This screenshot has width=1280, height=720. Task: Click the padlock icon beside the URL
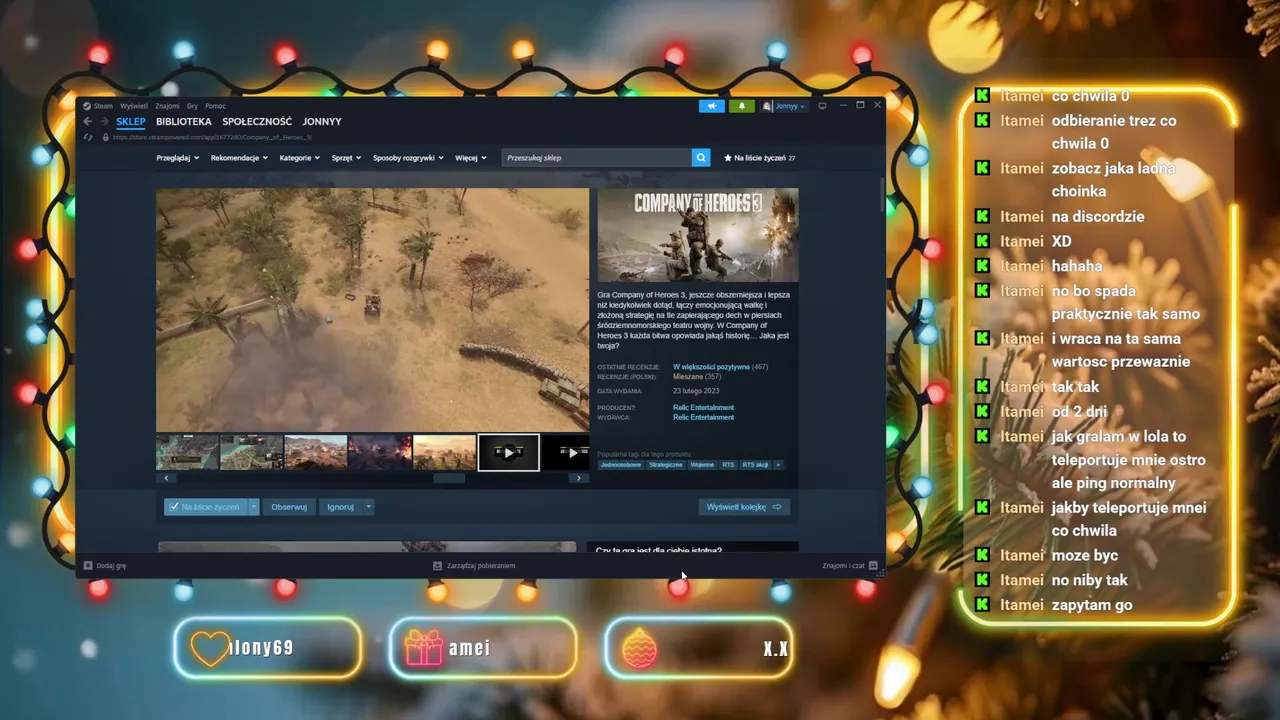(105, 137)
